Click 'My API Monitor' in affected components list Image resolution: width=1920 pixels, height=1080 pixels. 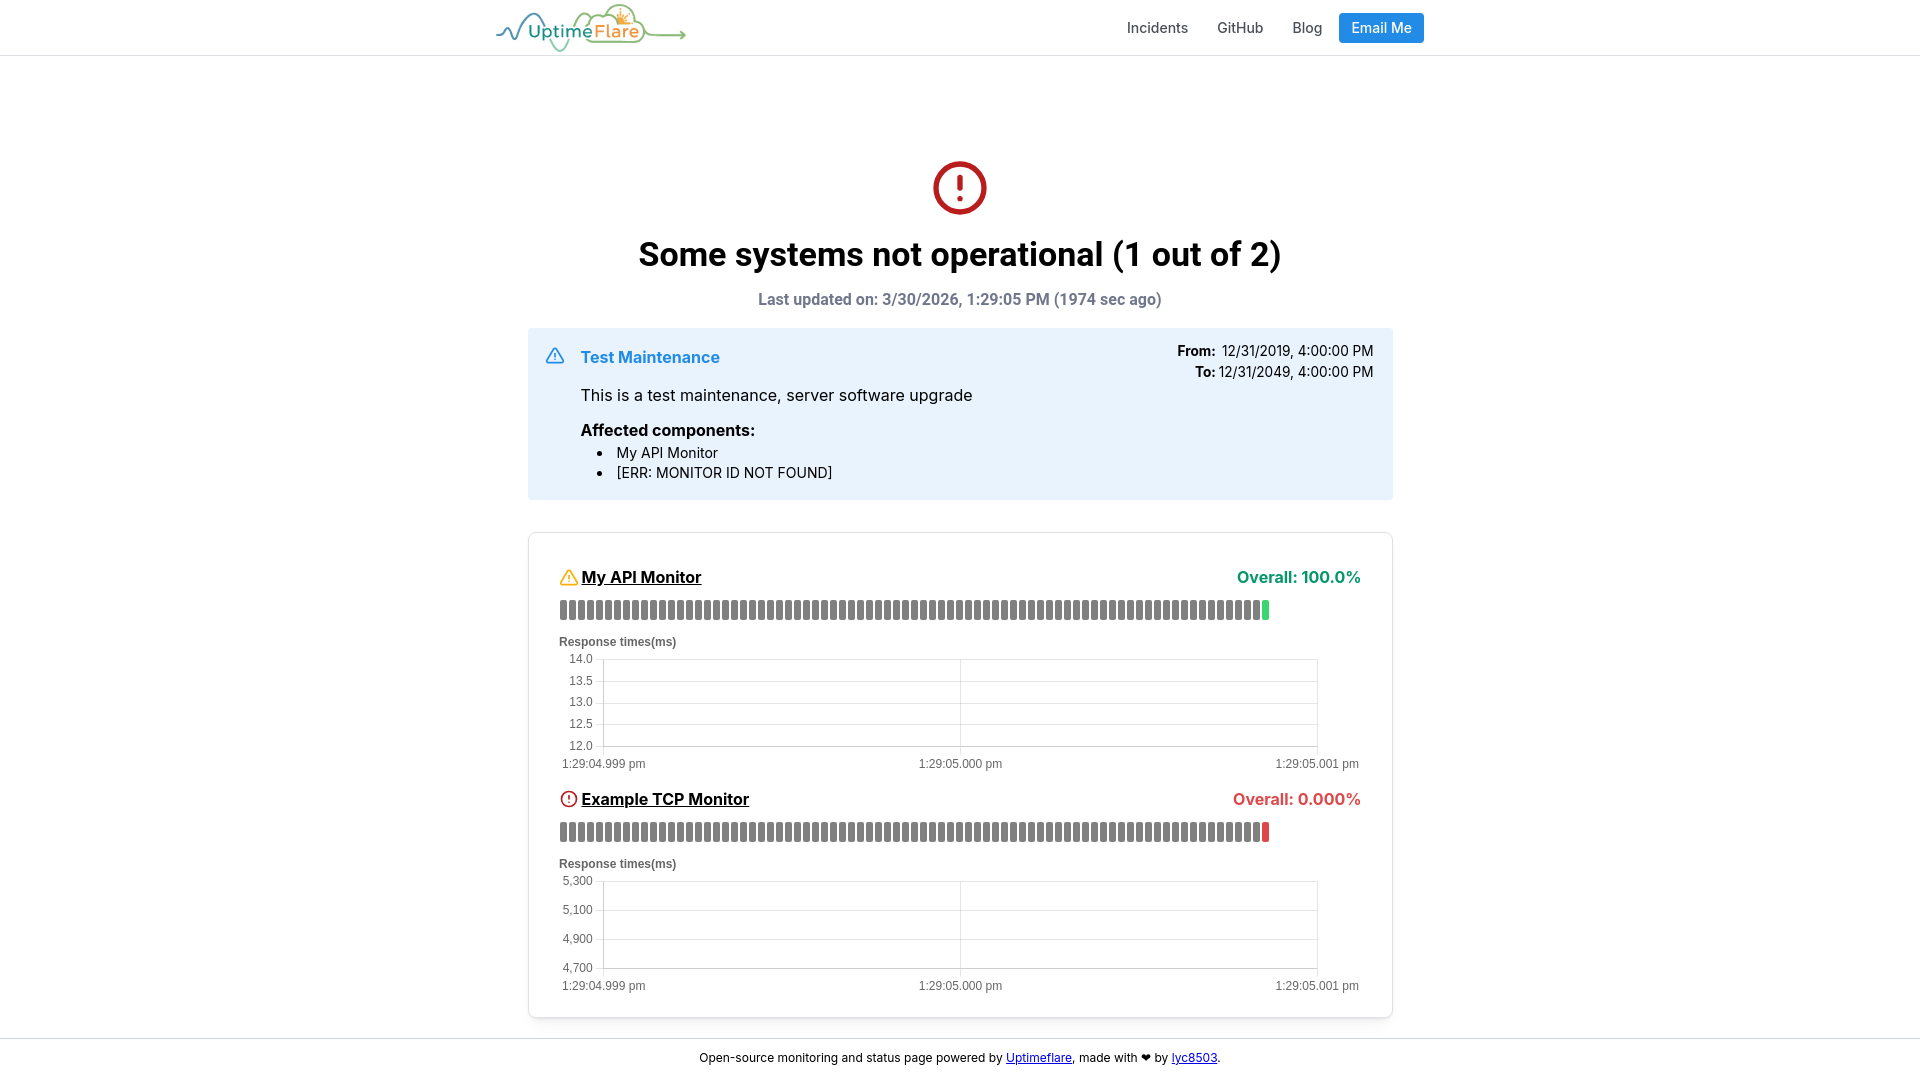pyautogui.click(x=667, y=453)
